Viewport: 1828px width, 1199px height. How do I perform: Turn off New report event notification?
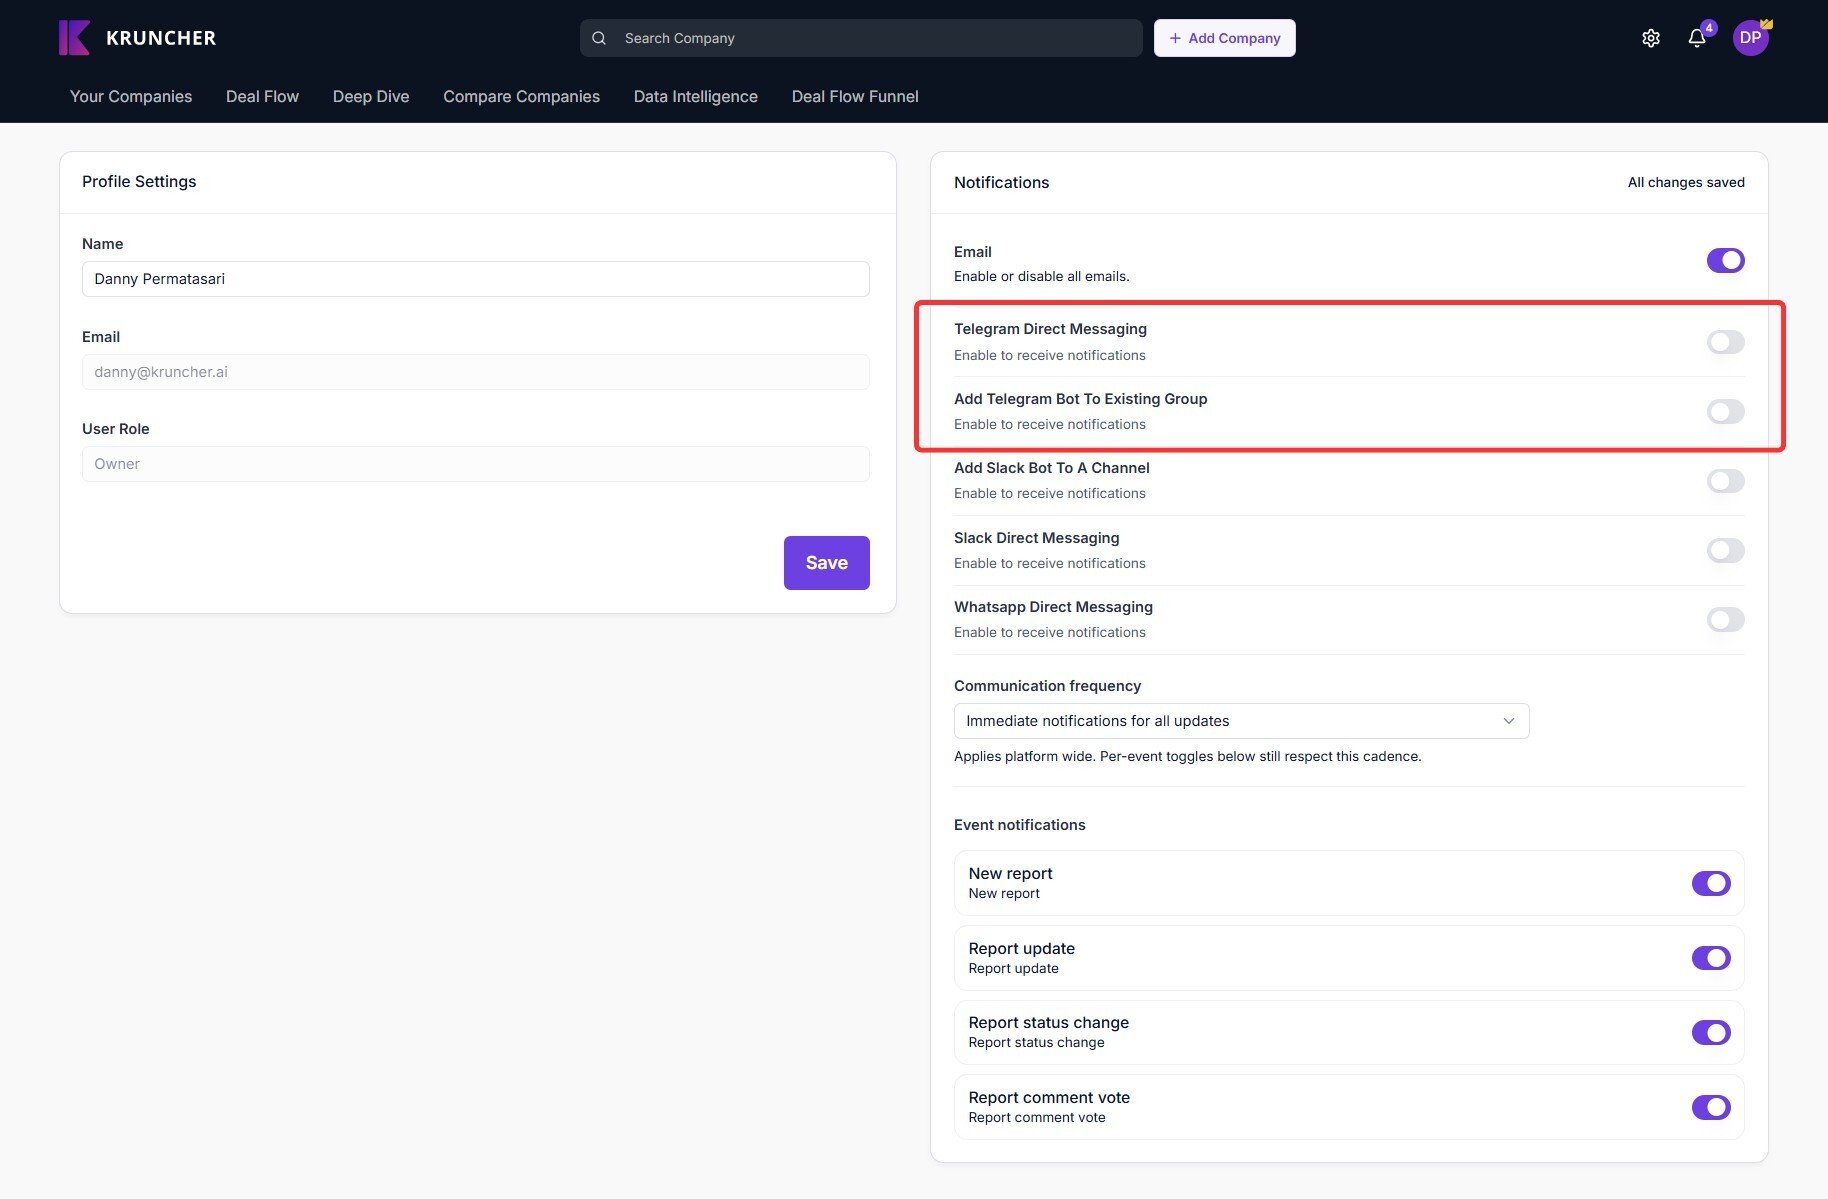[1710, 883]
